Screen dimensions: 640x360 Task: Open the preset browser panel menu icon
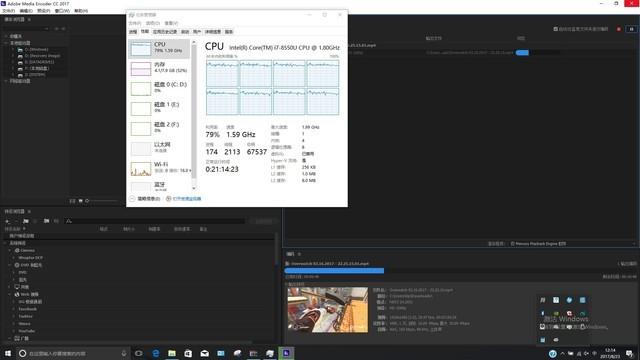[x=29, y=211]
